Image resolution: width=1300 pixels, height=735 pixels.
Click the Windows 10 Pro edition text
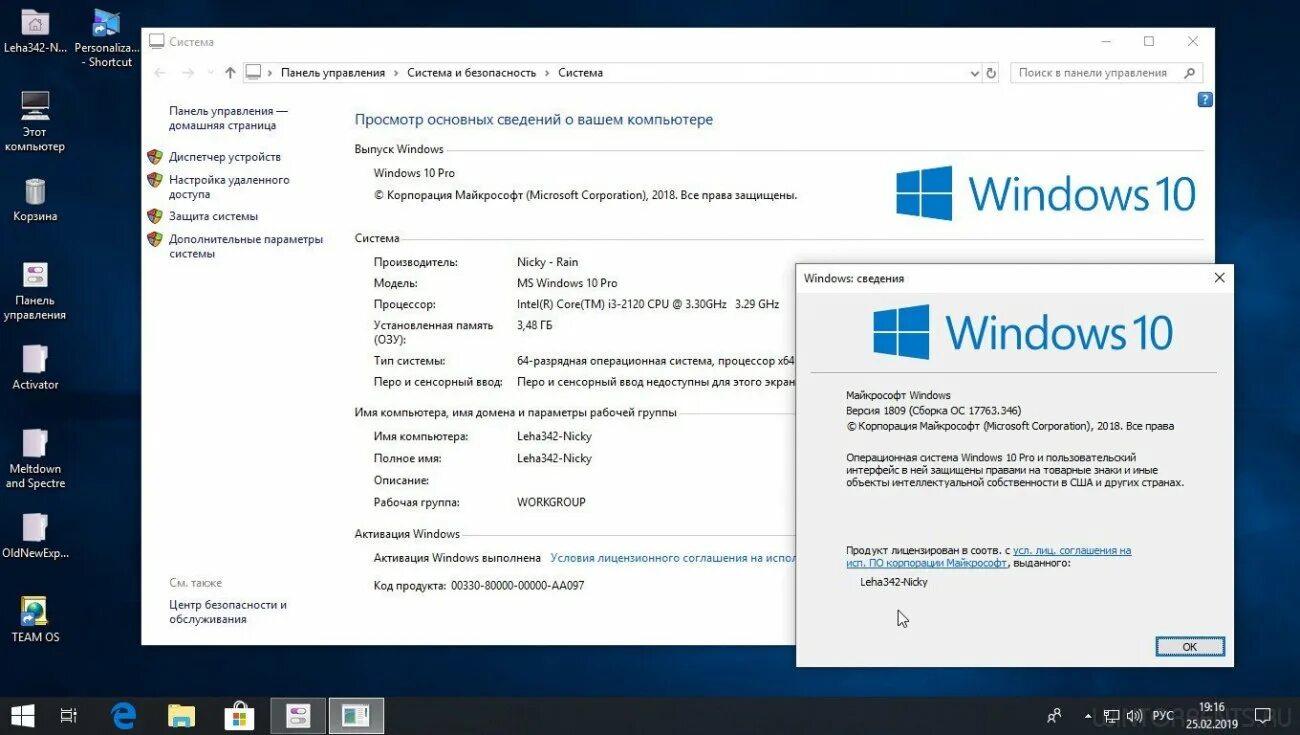coord(414,173)
